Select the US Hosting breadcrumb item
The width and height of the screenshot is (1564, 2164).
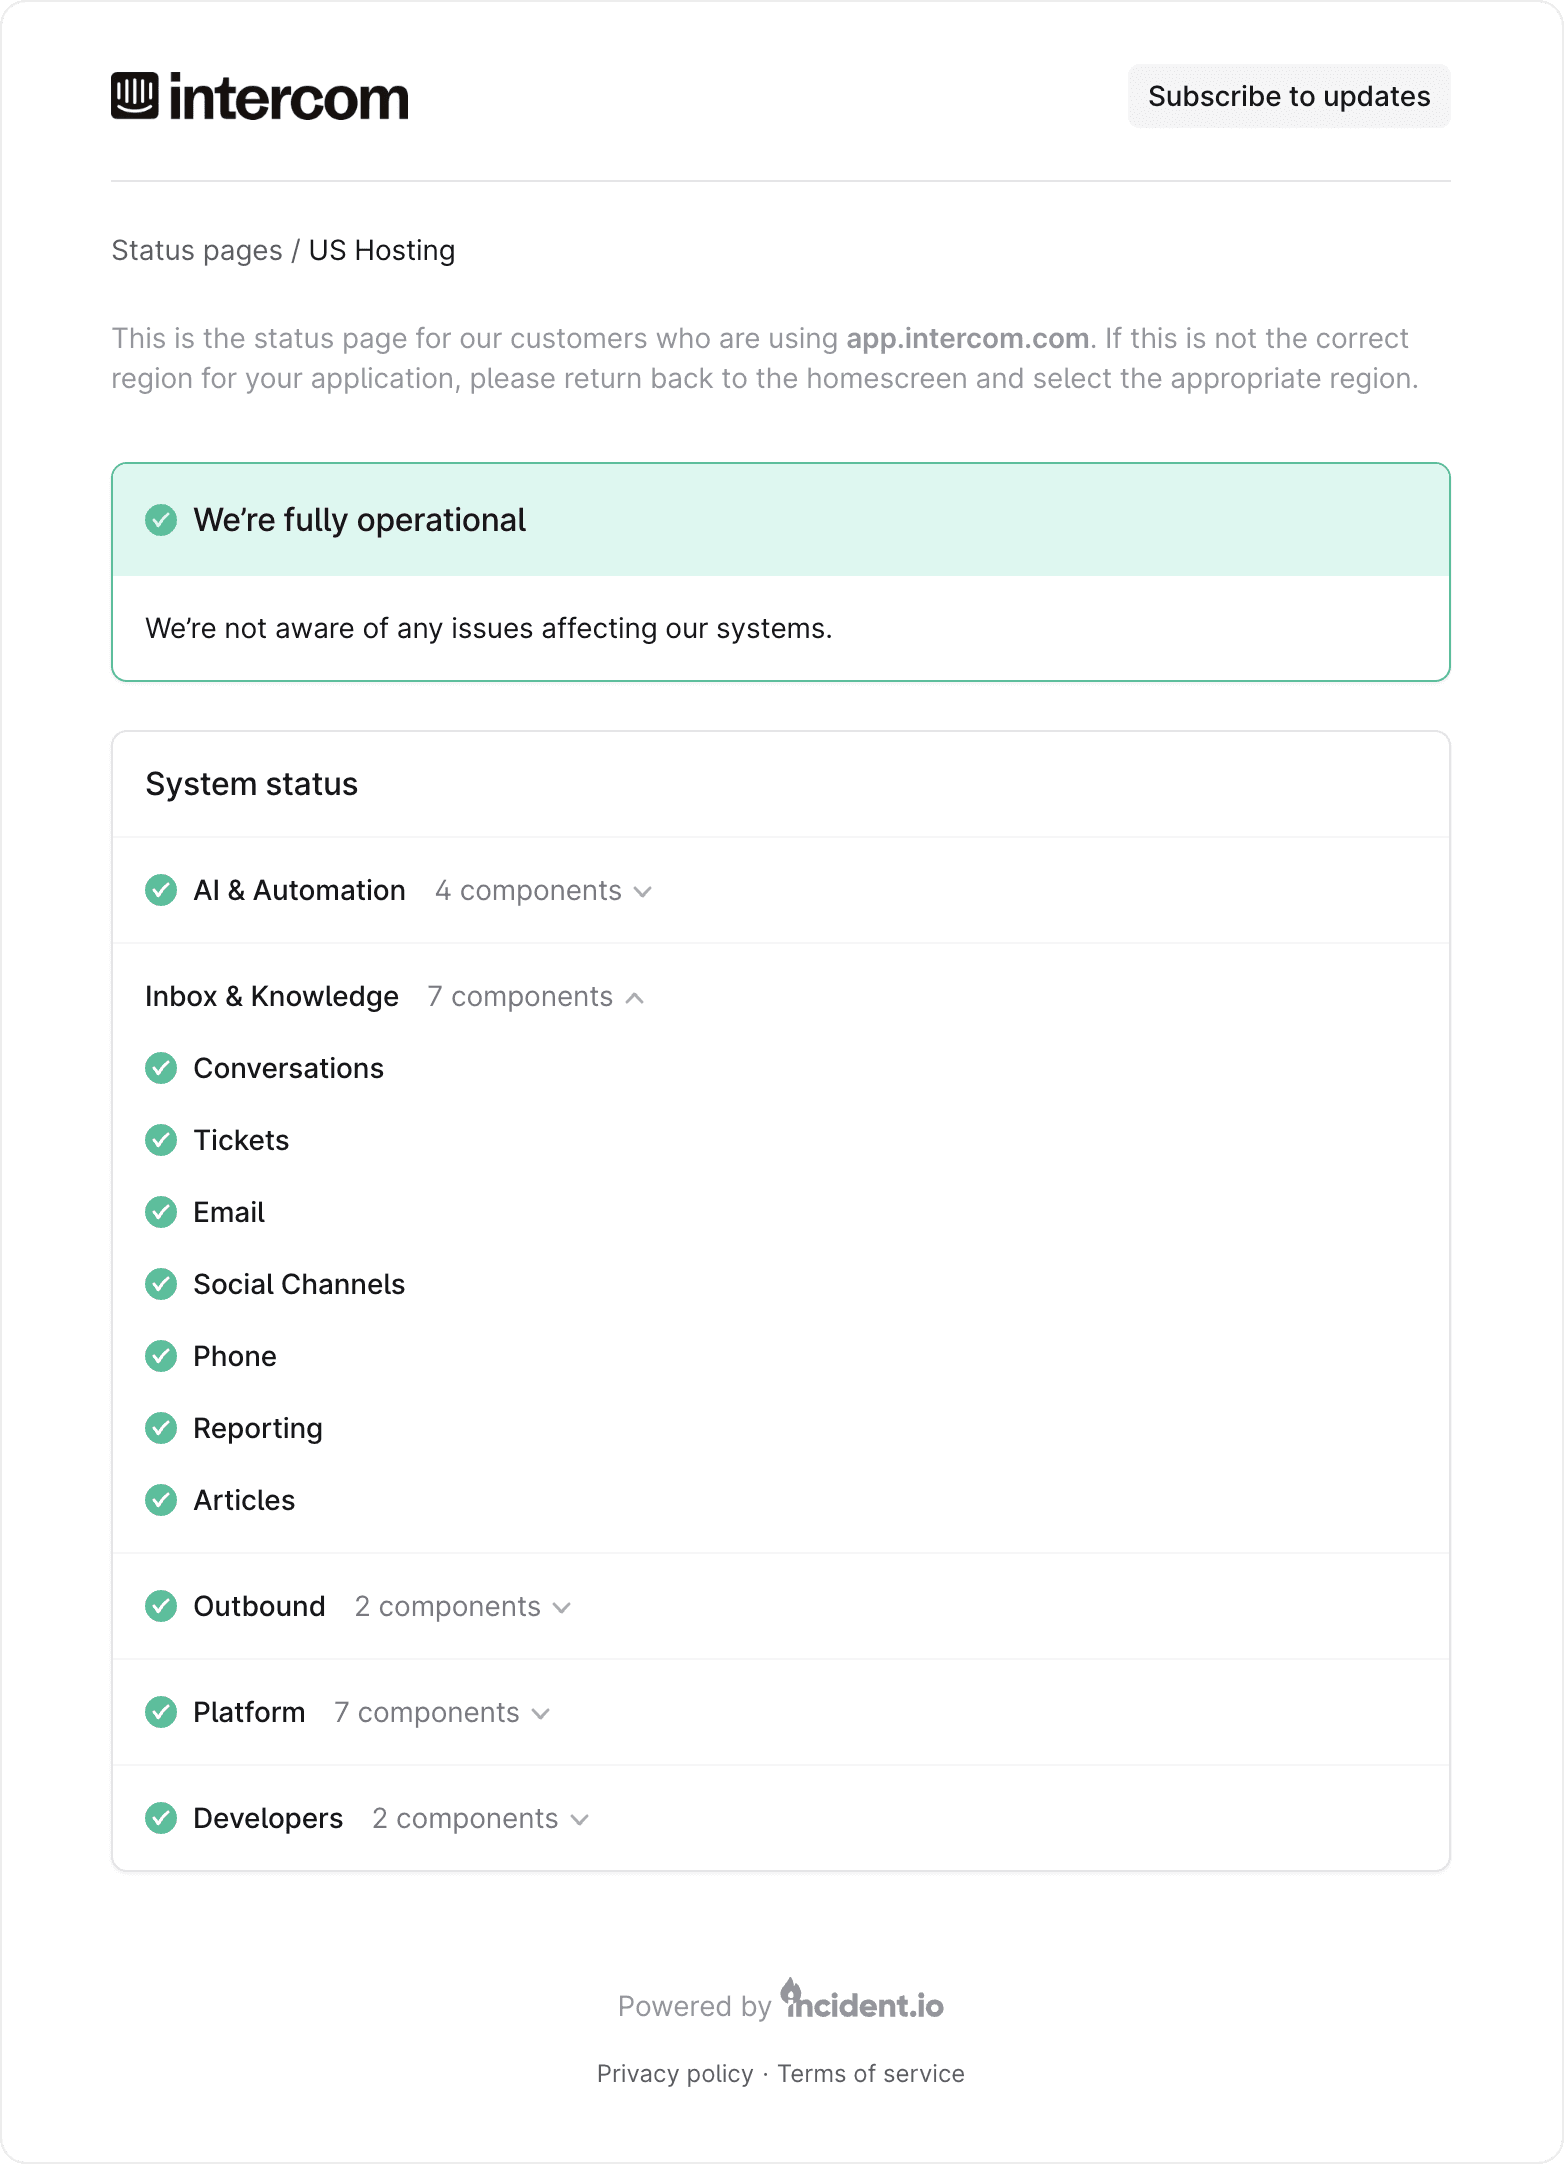(x=382, y=250)
